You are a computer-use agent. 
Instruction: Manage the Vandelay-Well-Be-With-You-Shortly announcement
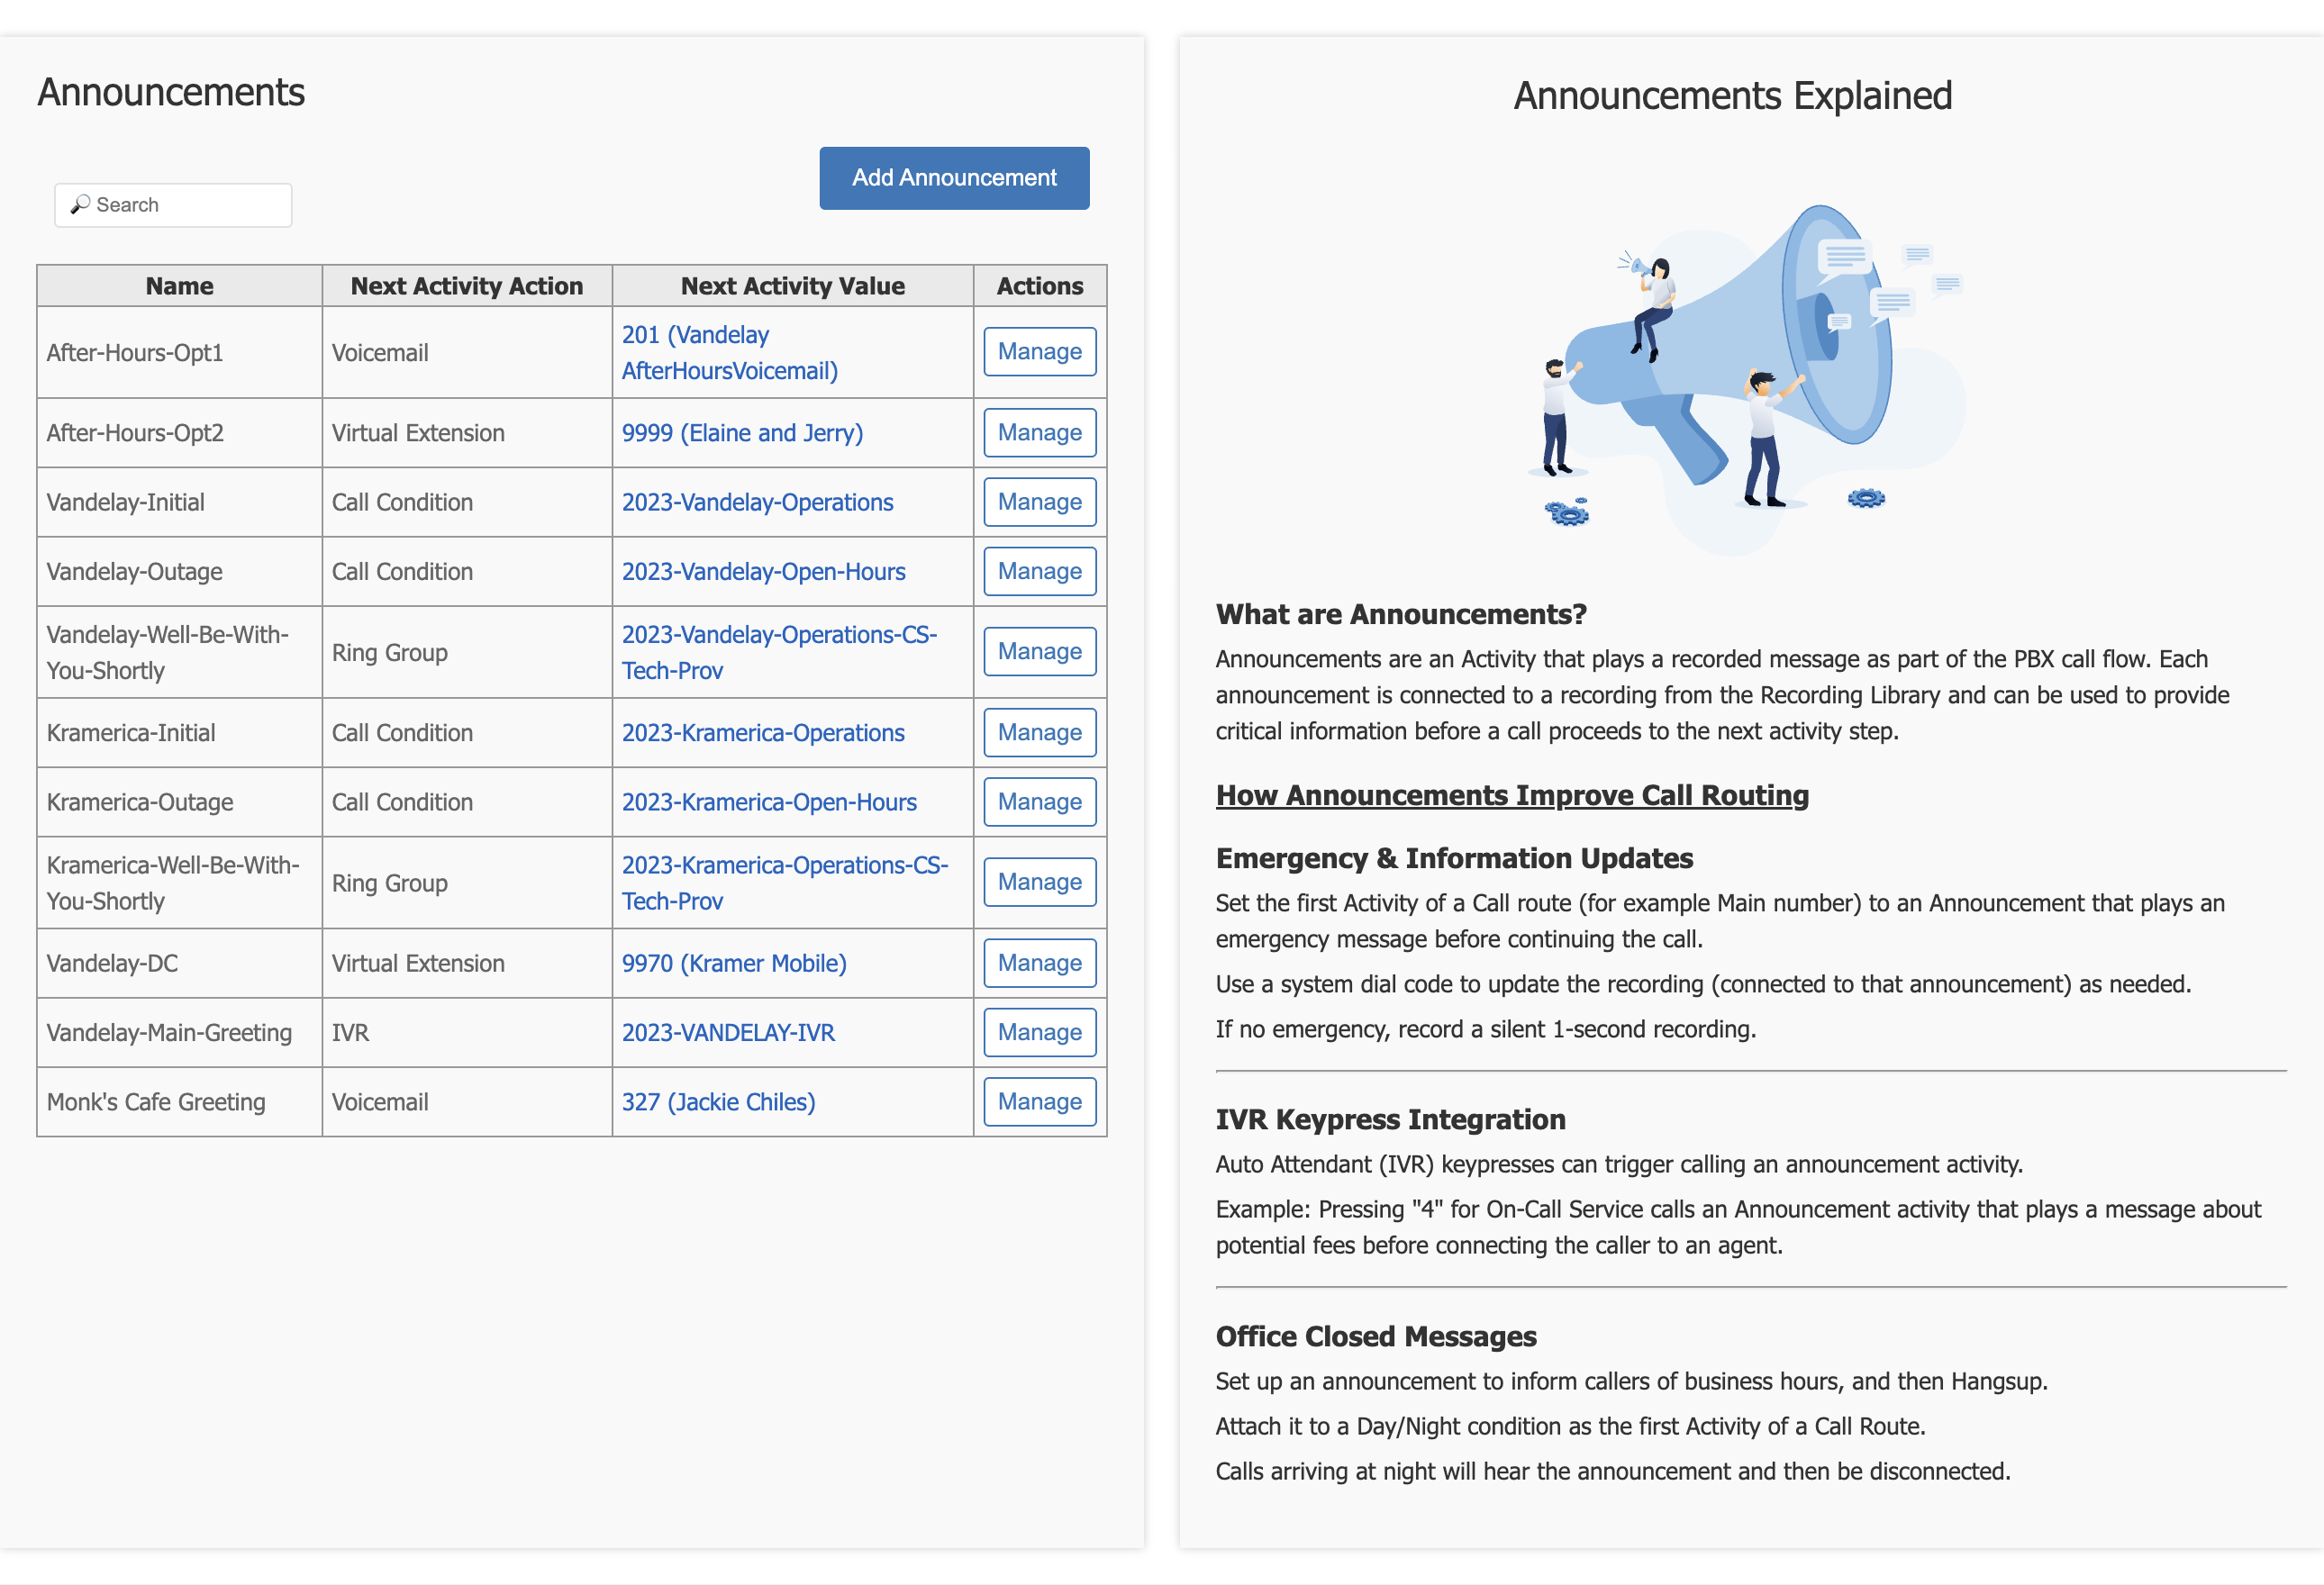pos(1039,652)
